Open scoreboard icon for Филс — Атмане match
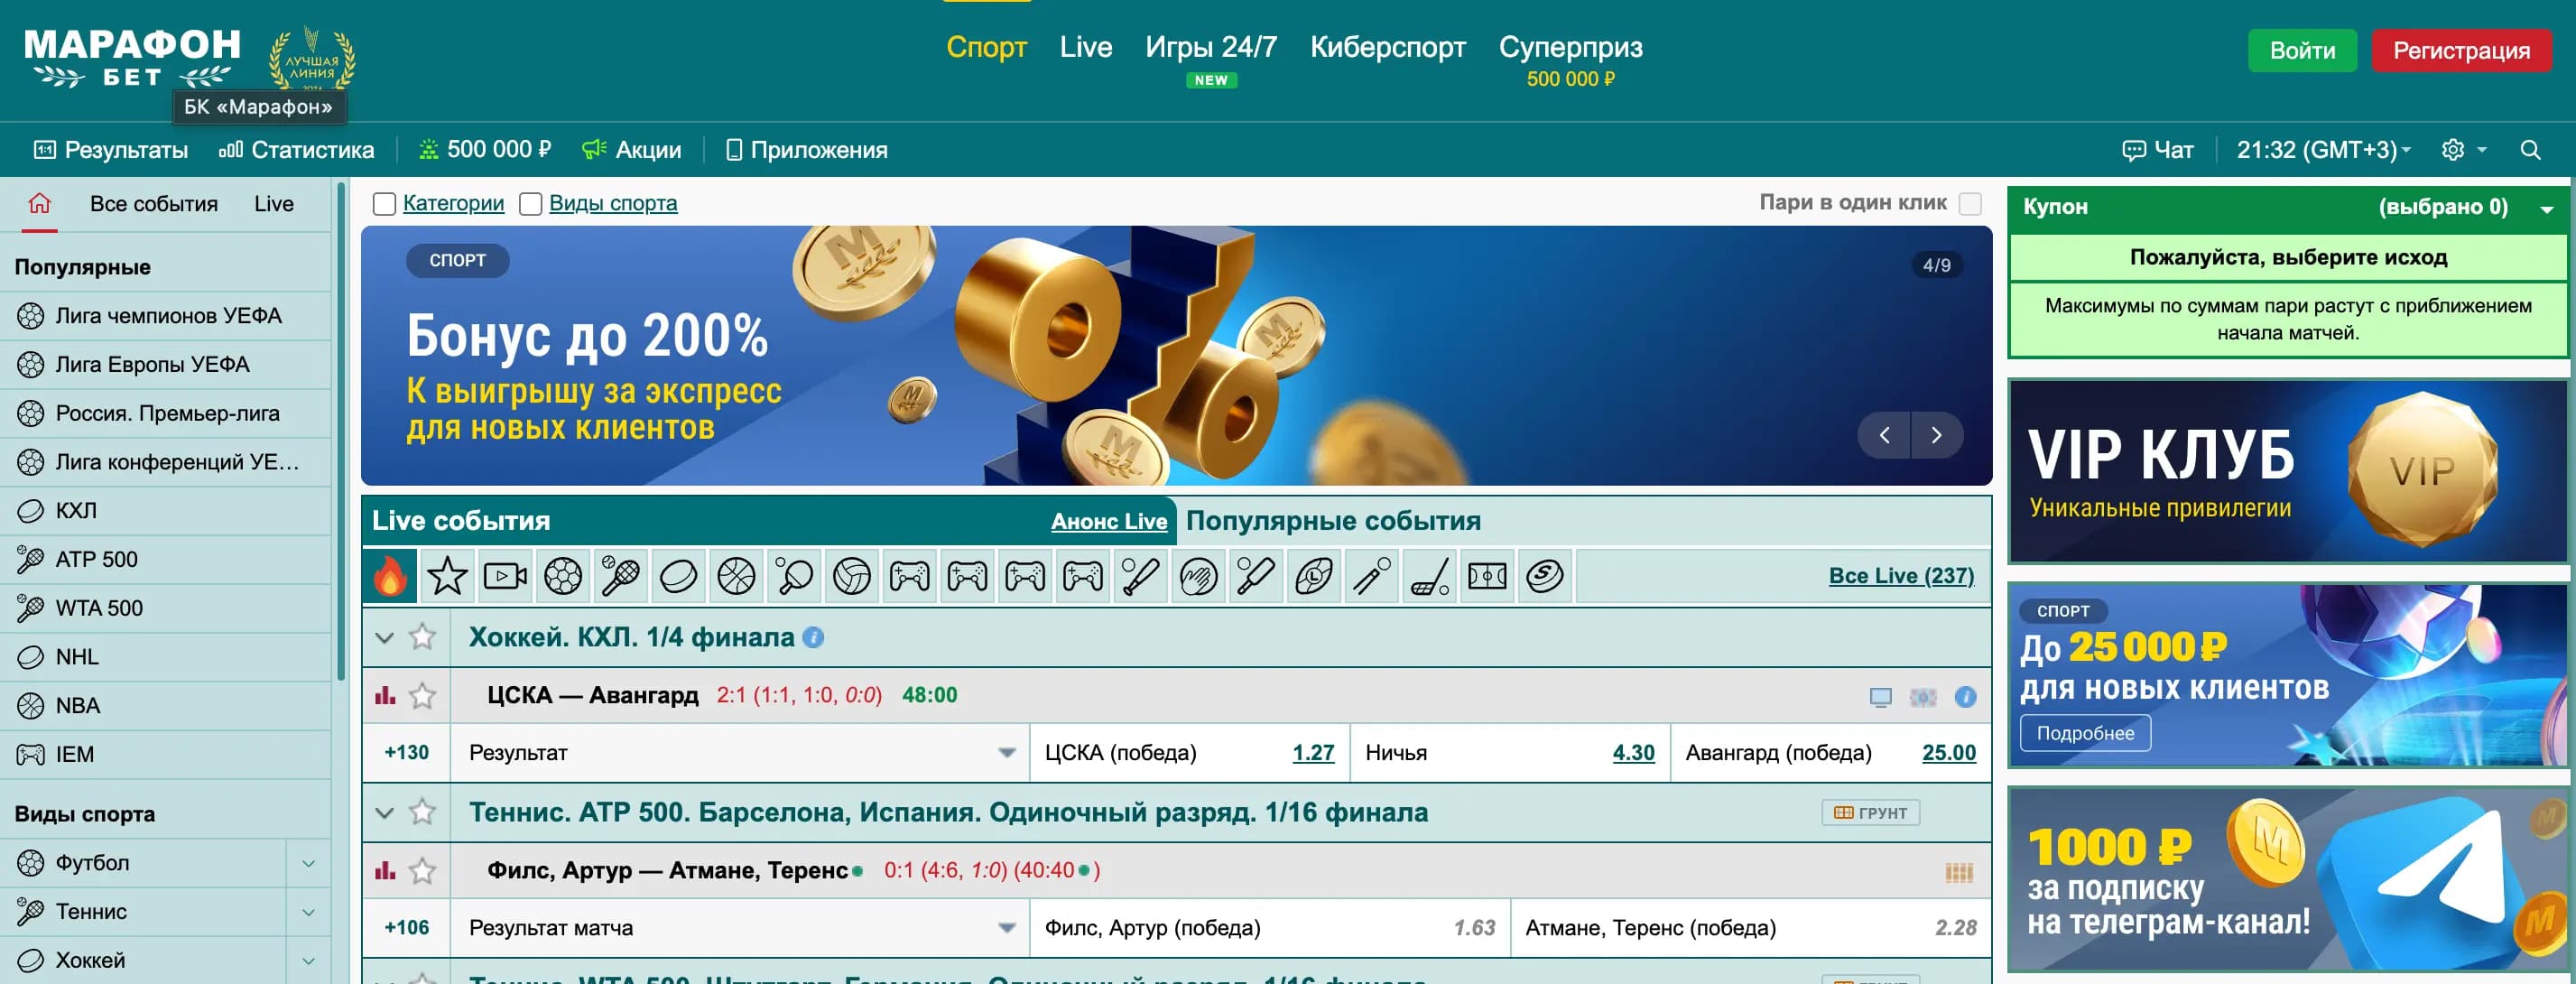This screenshot has width=2576, height=984. pos(1959,872)
